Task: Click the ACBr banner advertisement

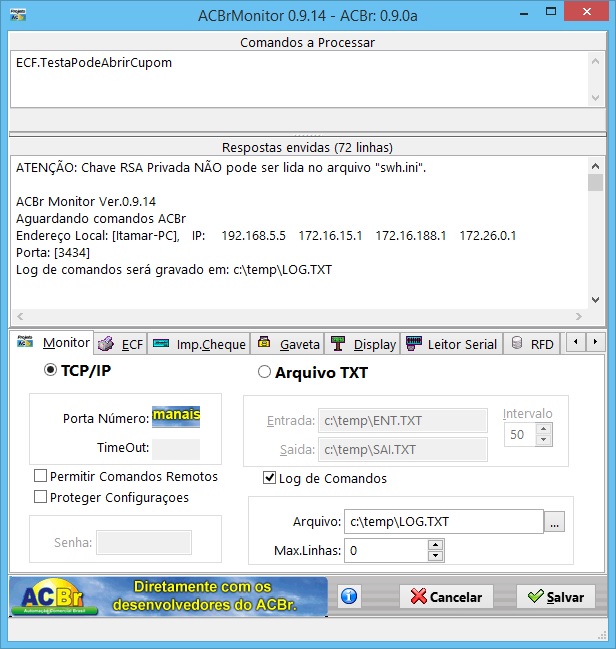Action: point(168,596)
